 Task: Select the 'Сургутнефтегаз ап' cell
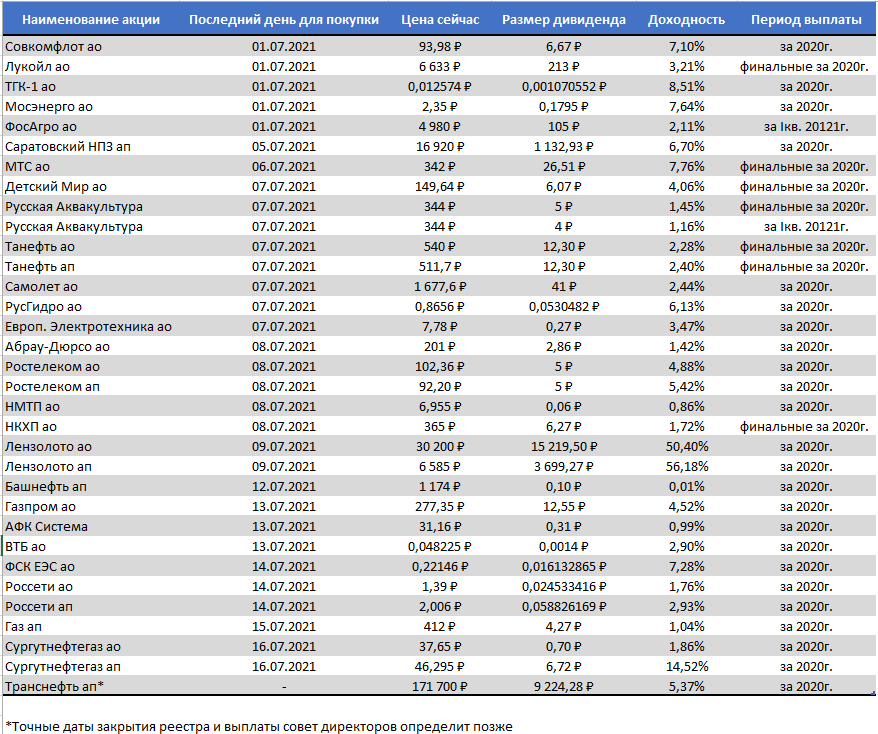pos(63,667)
